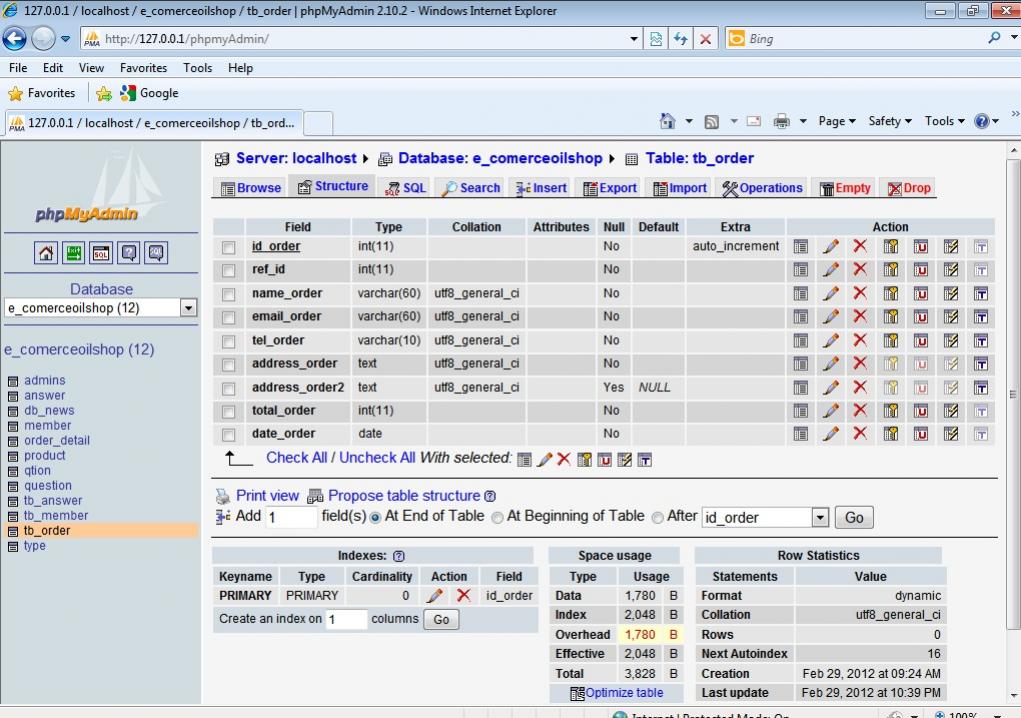This screenshot has height=718, width=1021.
Task: Click the unique icon for email_order
Action: (920, 317)
